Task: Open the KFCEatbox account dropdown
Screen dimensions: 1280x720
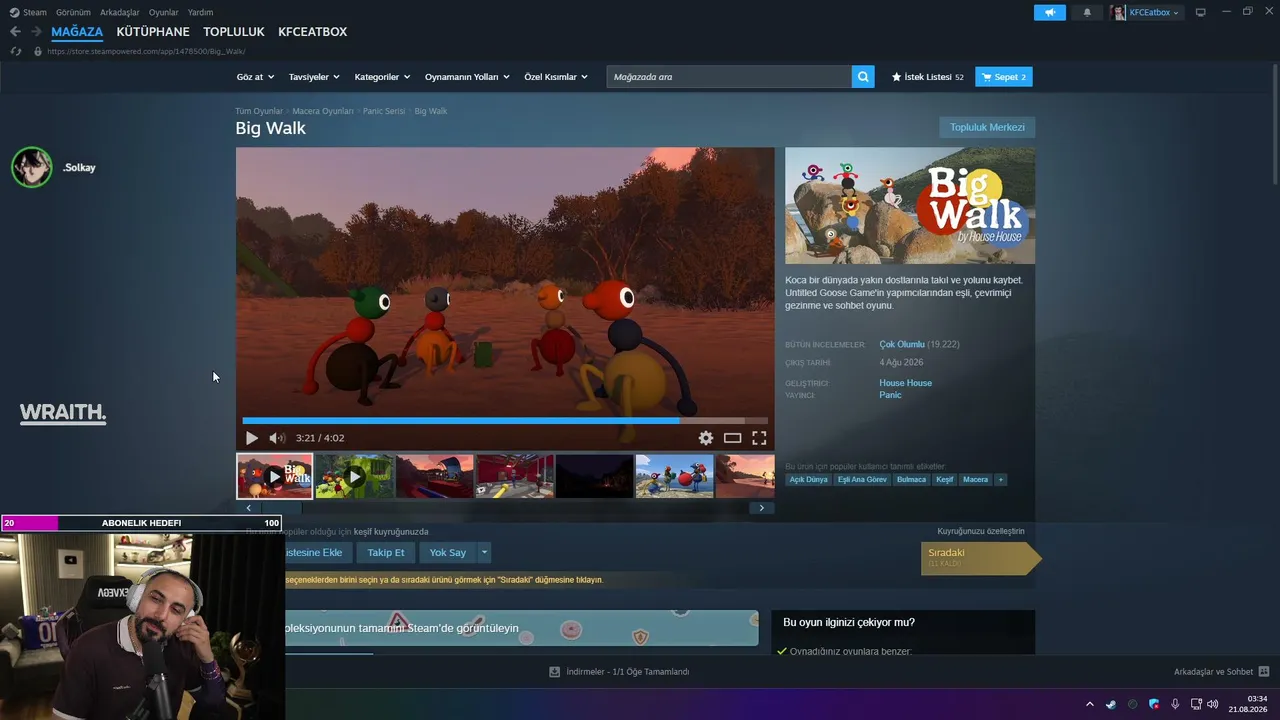Action: click(x=1154, y=12)
